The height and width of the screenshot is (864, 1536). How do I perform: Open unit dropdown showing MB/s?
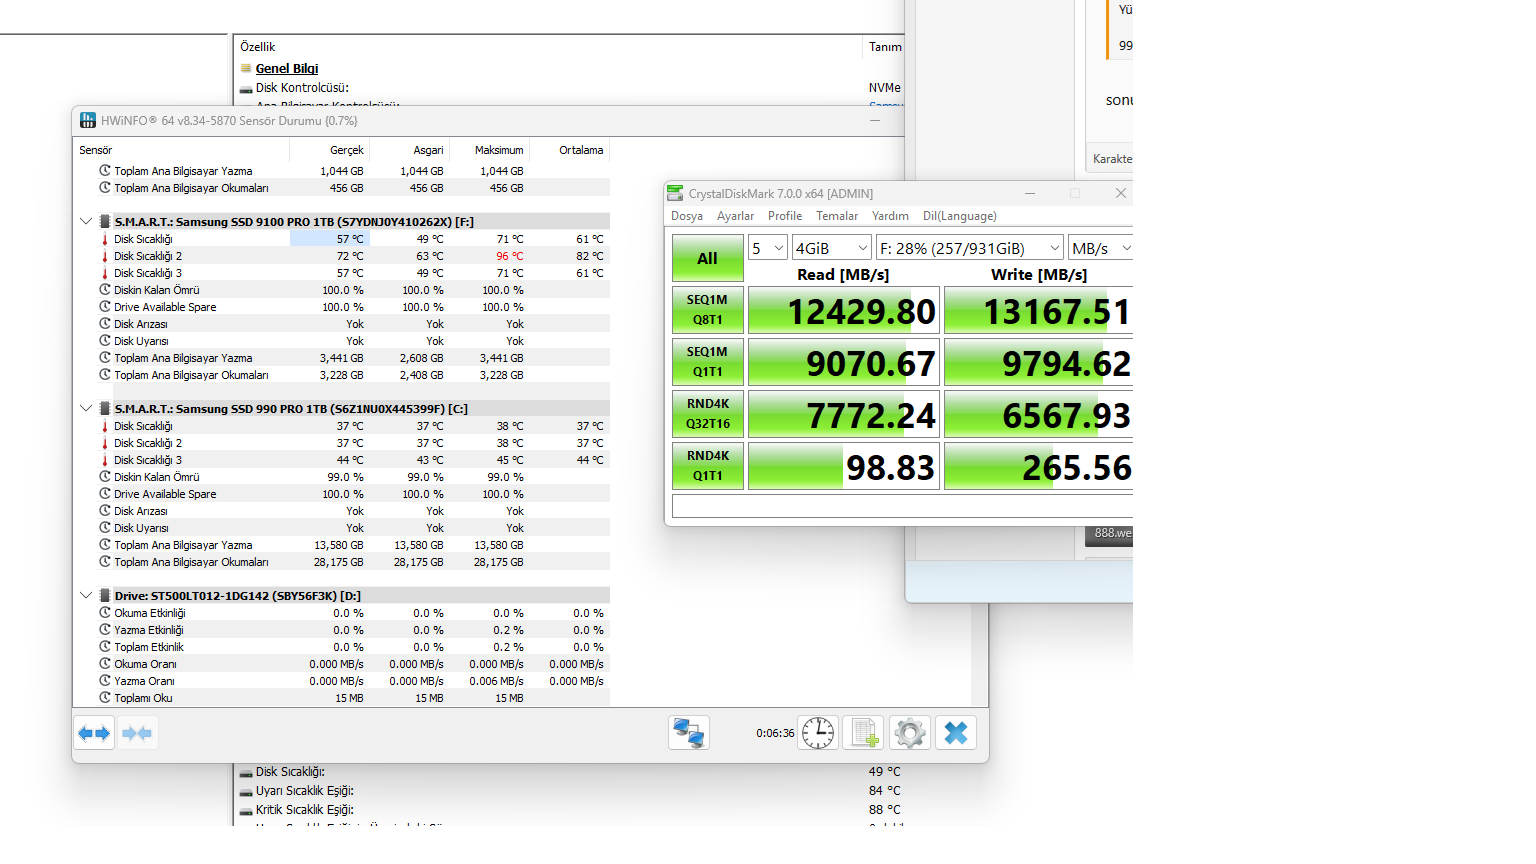1100,248
